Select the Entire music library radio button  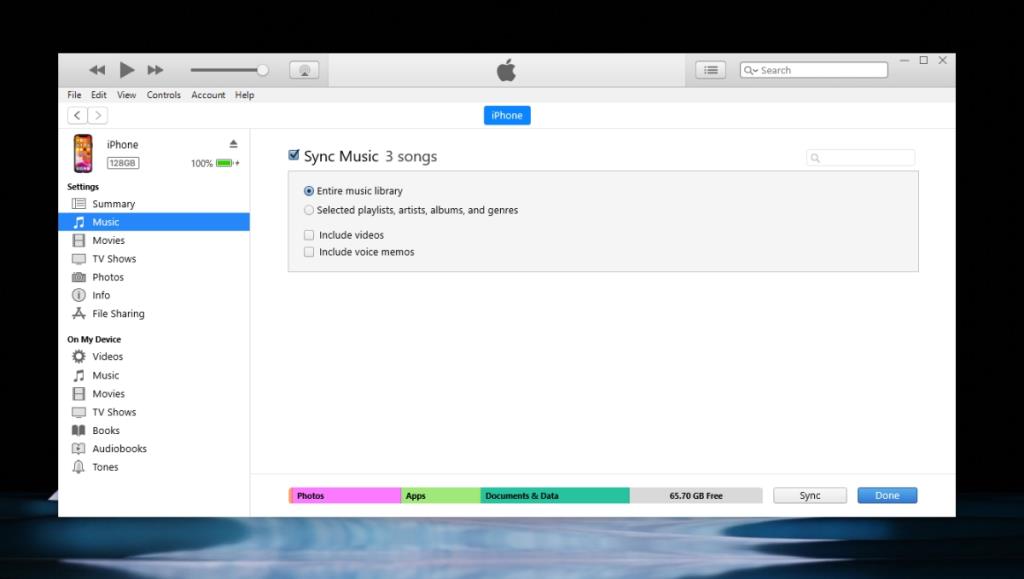[309, 191]
